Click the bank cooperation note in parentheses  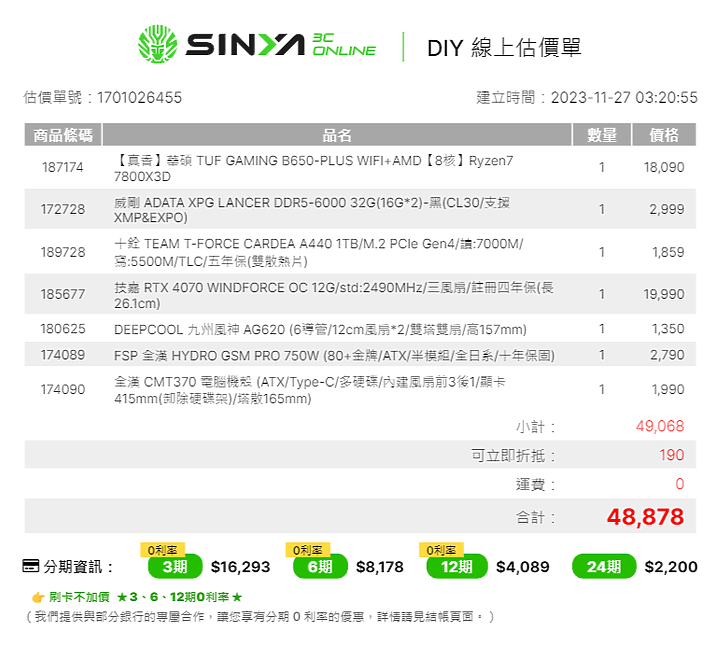(259, 616)
